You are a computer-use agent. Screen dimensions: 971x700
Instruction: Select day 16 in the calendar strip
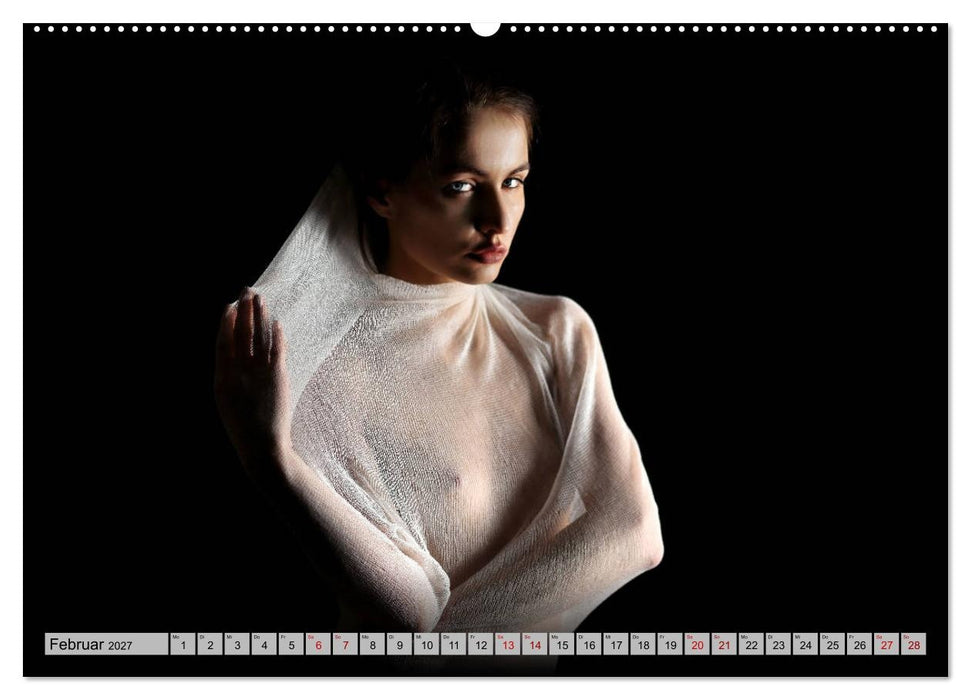point(589,644)
